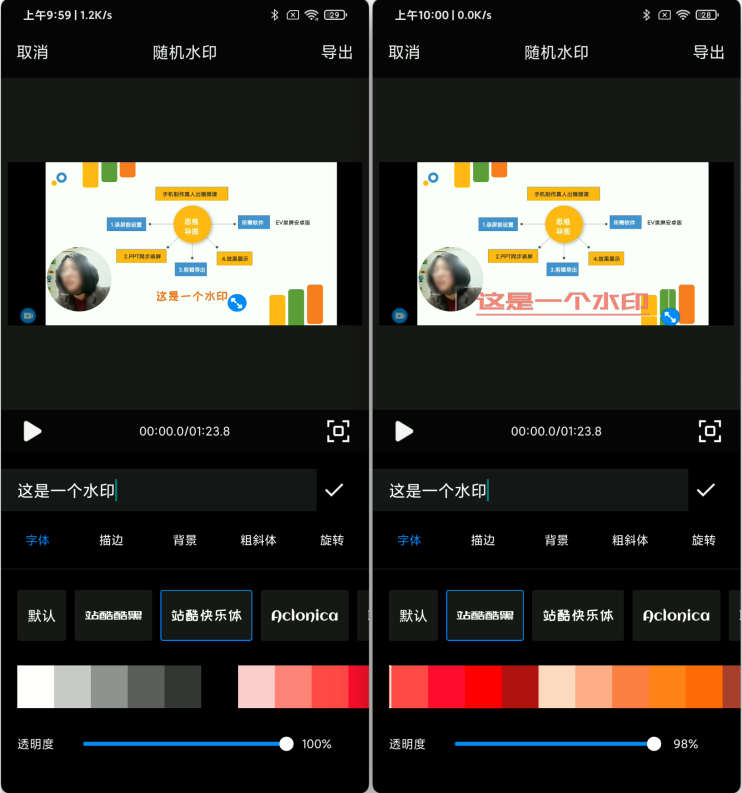Choose 站酷快乐体 font in left screen

pyautogui.click(x=206, y=615)
